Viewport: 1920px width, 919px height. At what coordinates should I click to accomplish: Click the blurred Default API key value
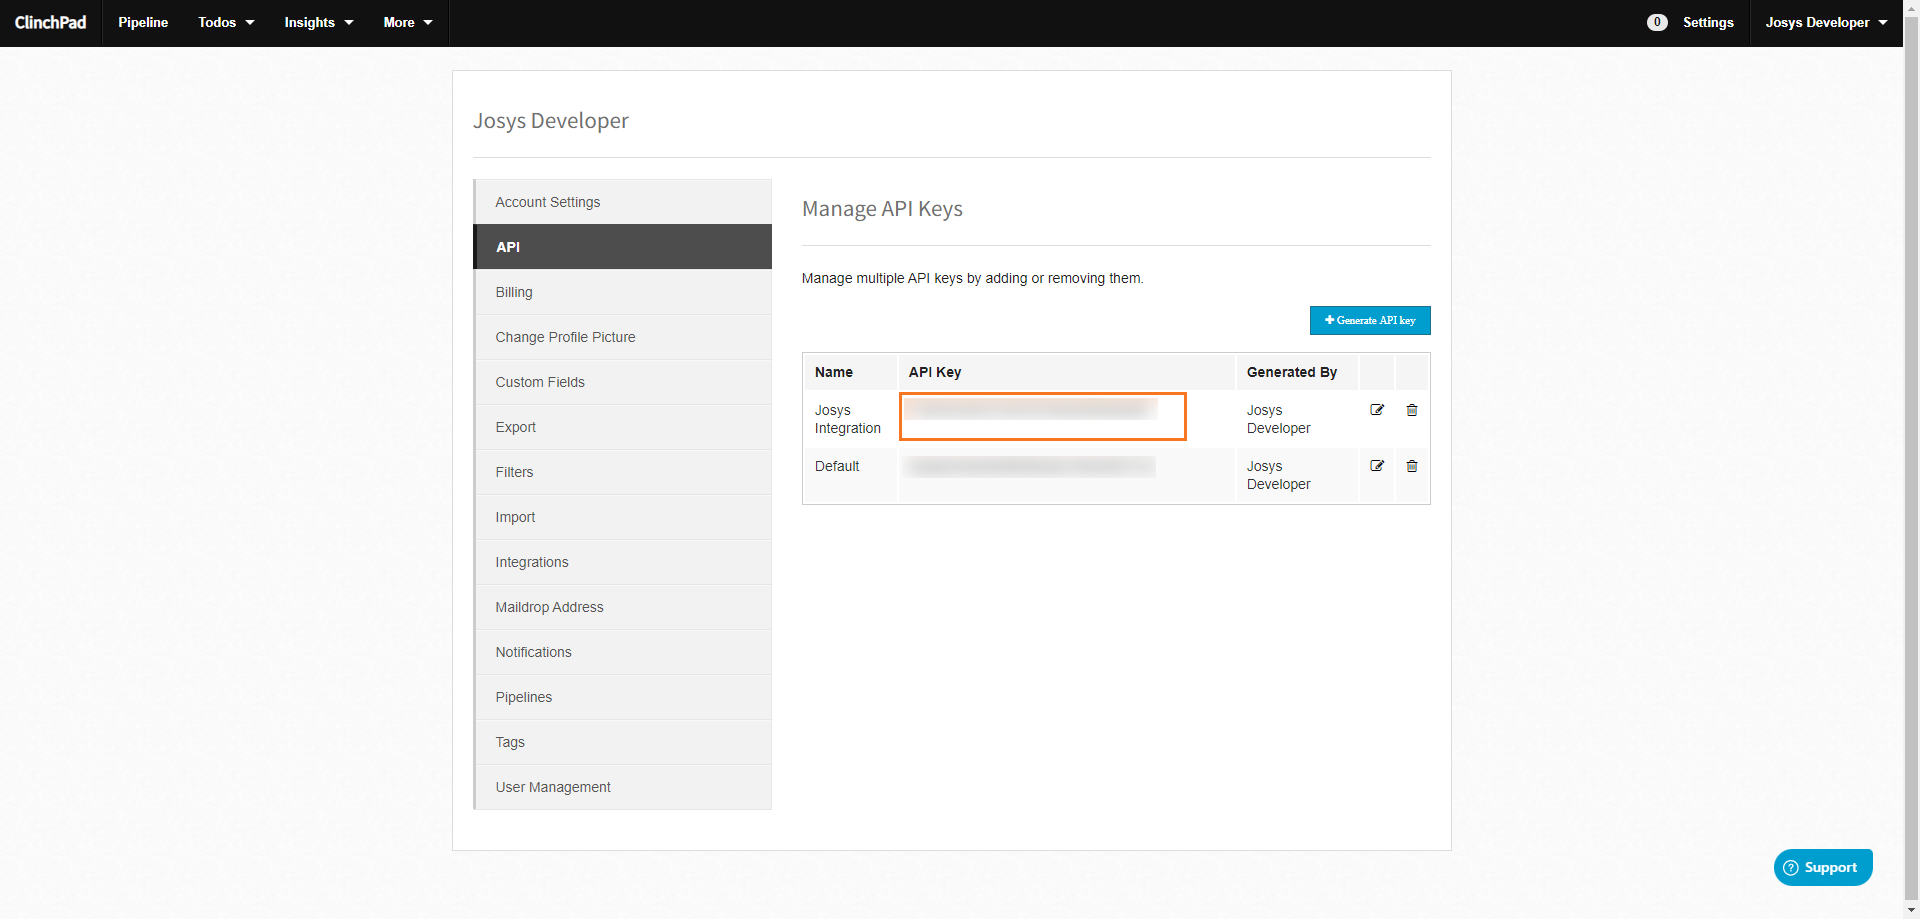click(x=1030, y=466)
